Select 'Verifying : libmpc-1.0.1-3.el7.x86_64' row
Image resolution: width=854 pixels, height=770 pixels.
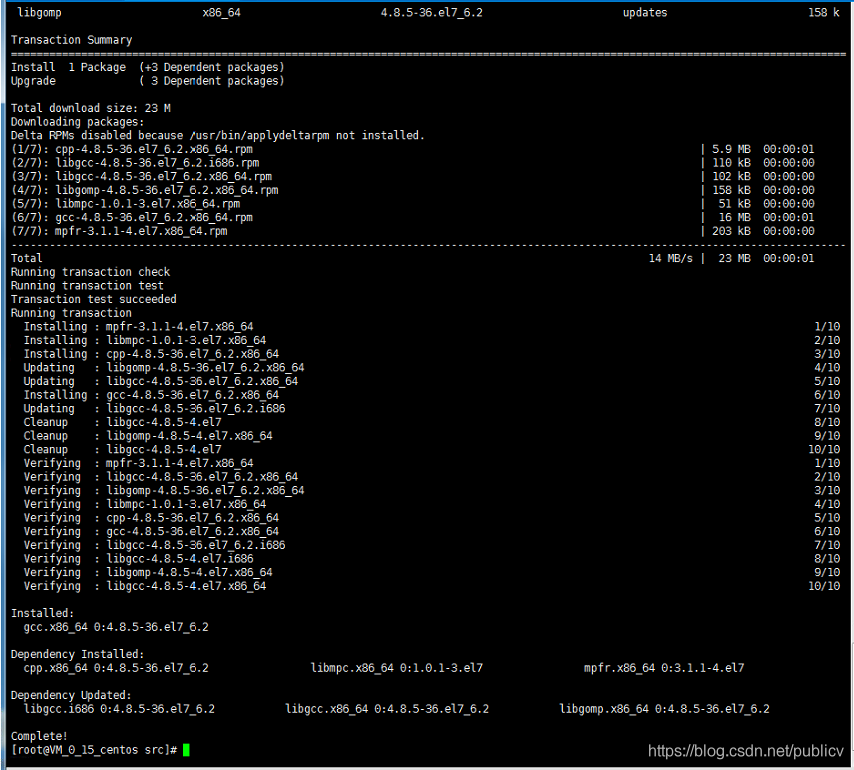pos(431,504)
